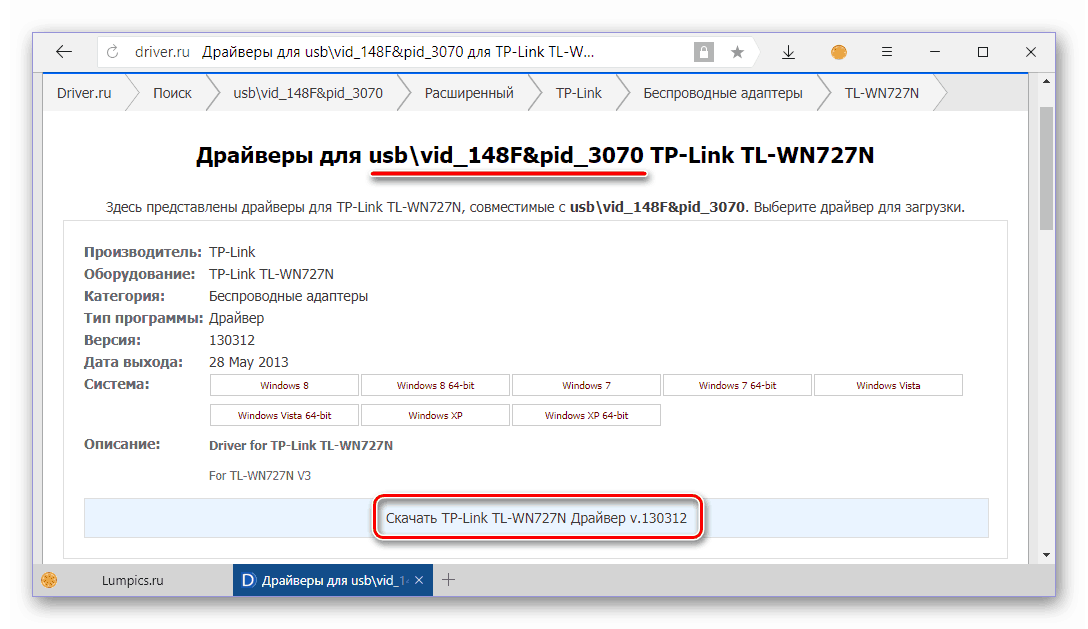Close the browser window

point(1030,52)
